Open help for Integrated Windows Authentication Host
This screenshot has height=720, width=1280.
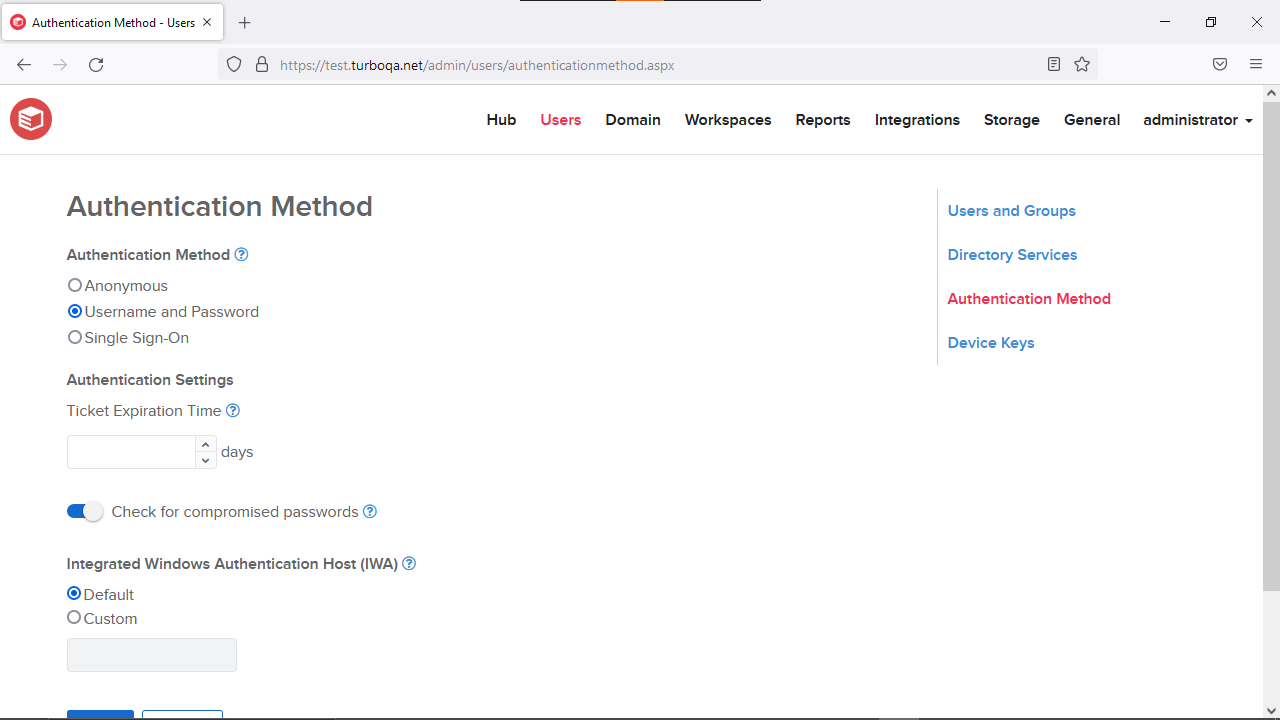409,564
